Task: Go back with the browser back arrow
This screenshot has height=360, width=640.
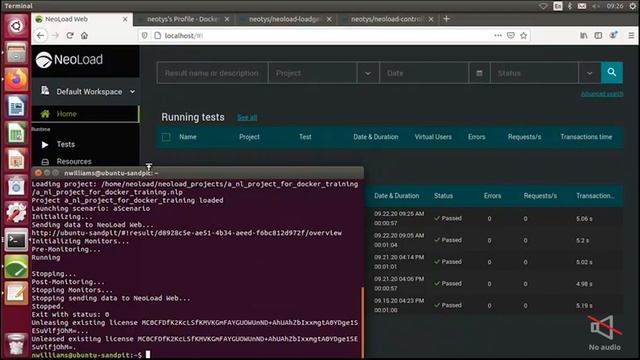Action: pos(40,36)
